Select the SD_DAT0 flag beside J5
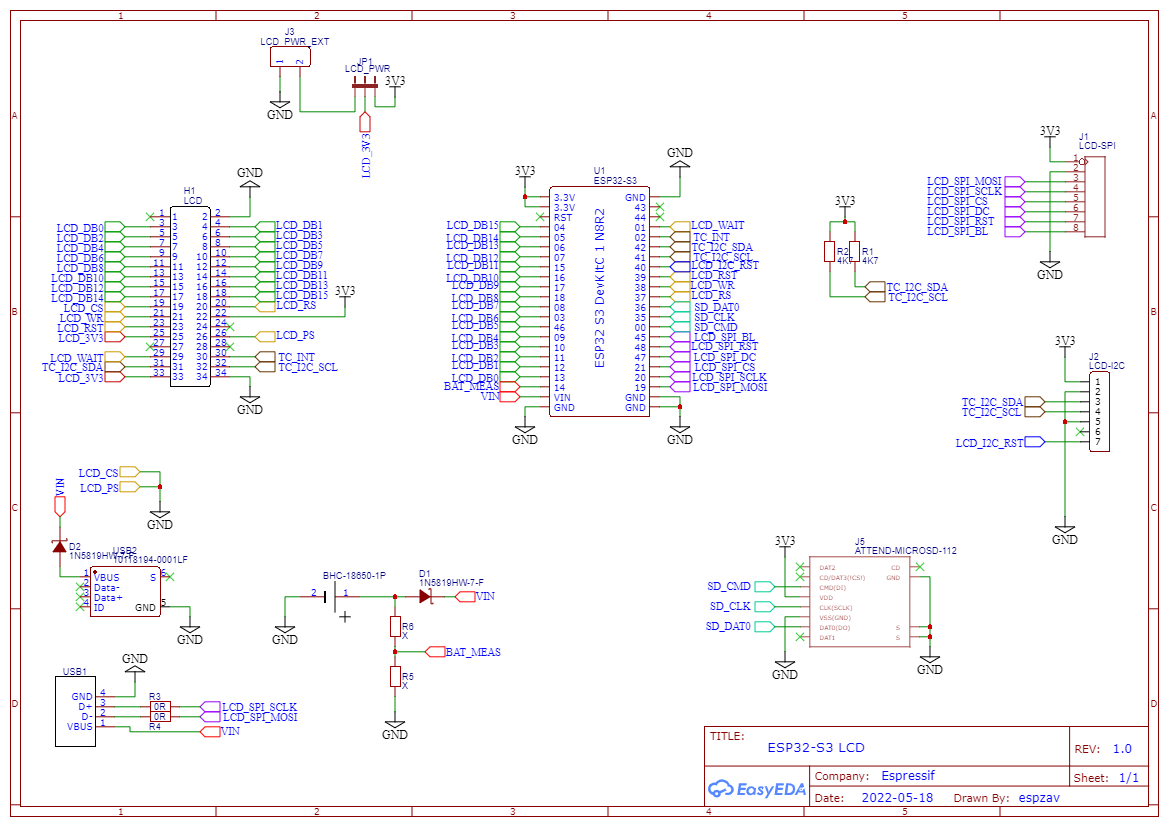The width and height of the screenshot is (1169, 828). click(740, 627)
